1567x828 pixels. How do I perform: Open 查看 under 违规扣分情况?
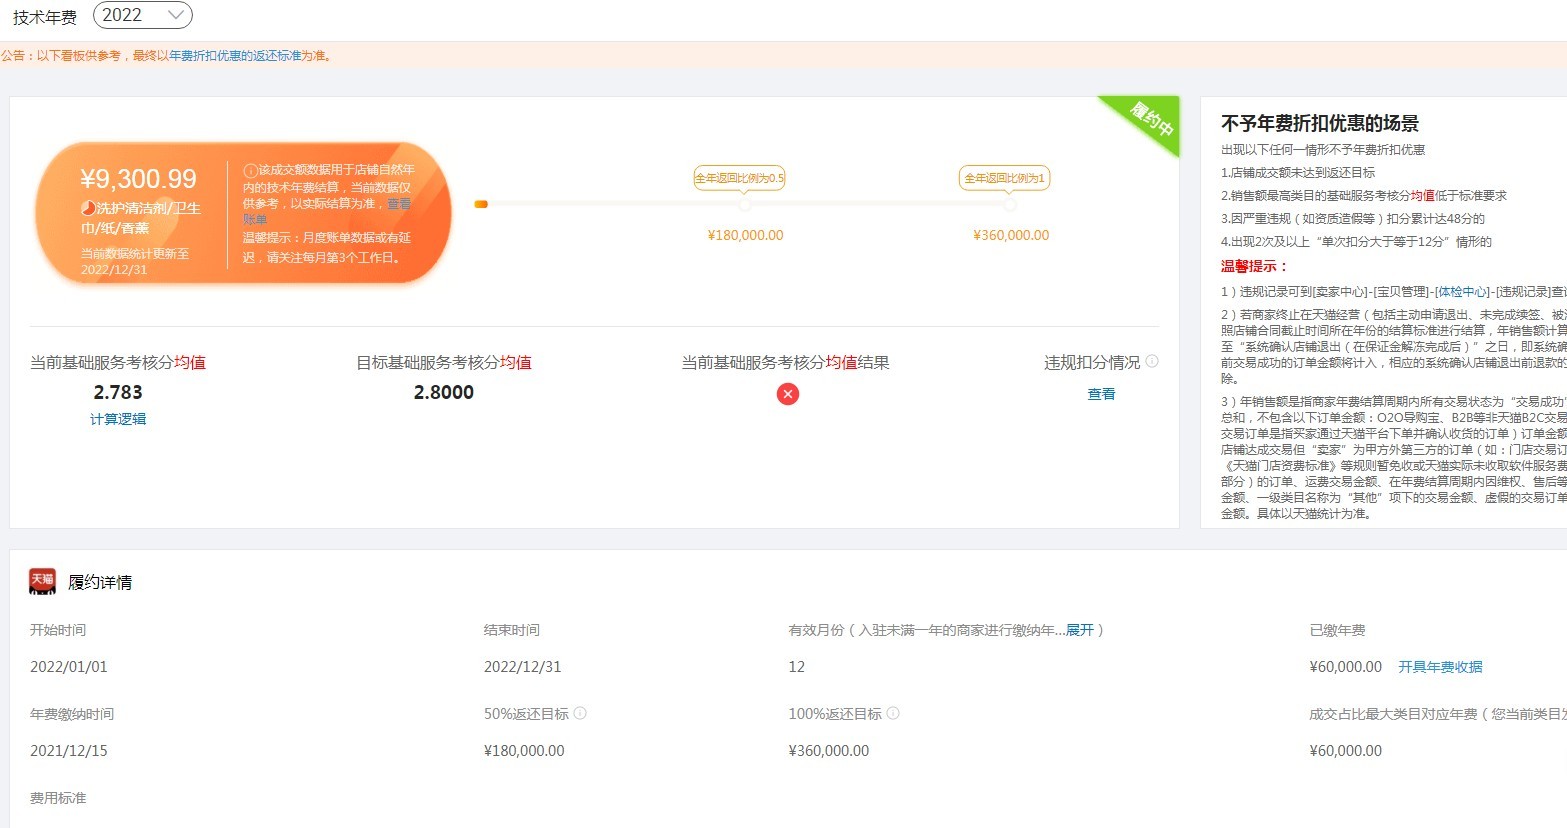coord(1101,394)
